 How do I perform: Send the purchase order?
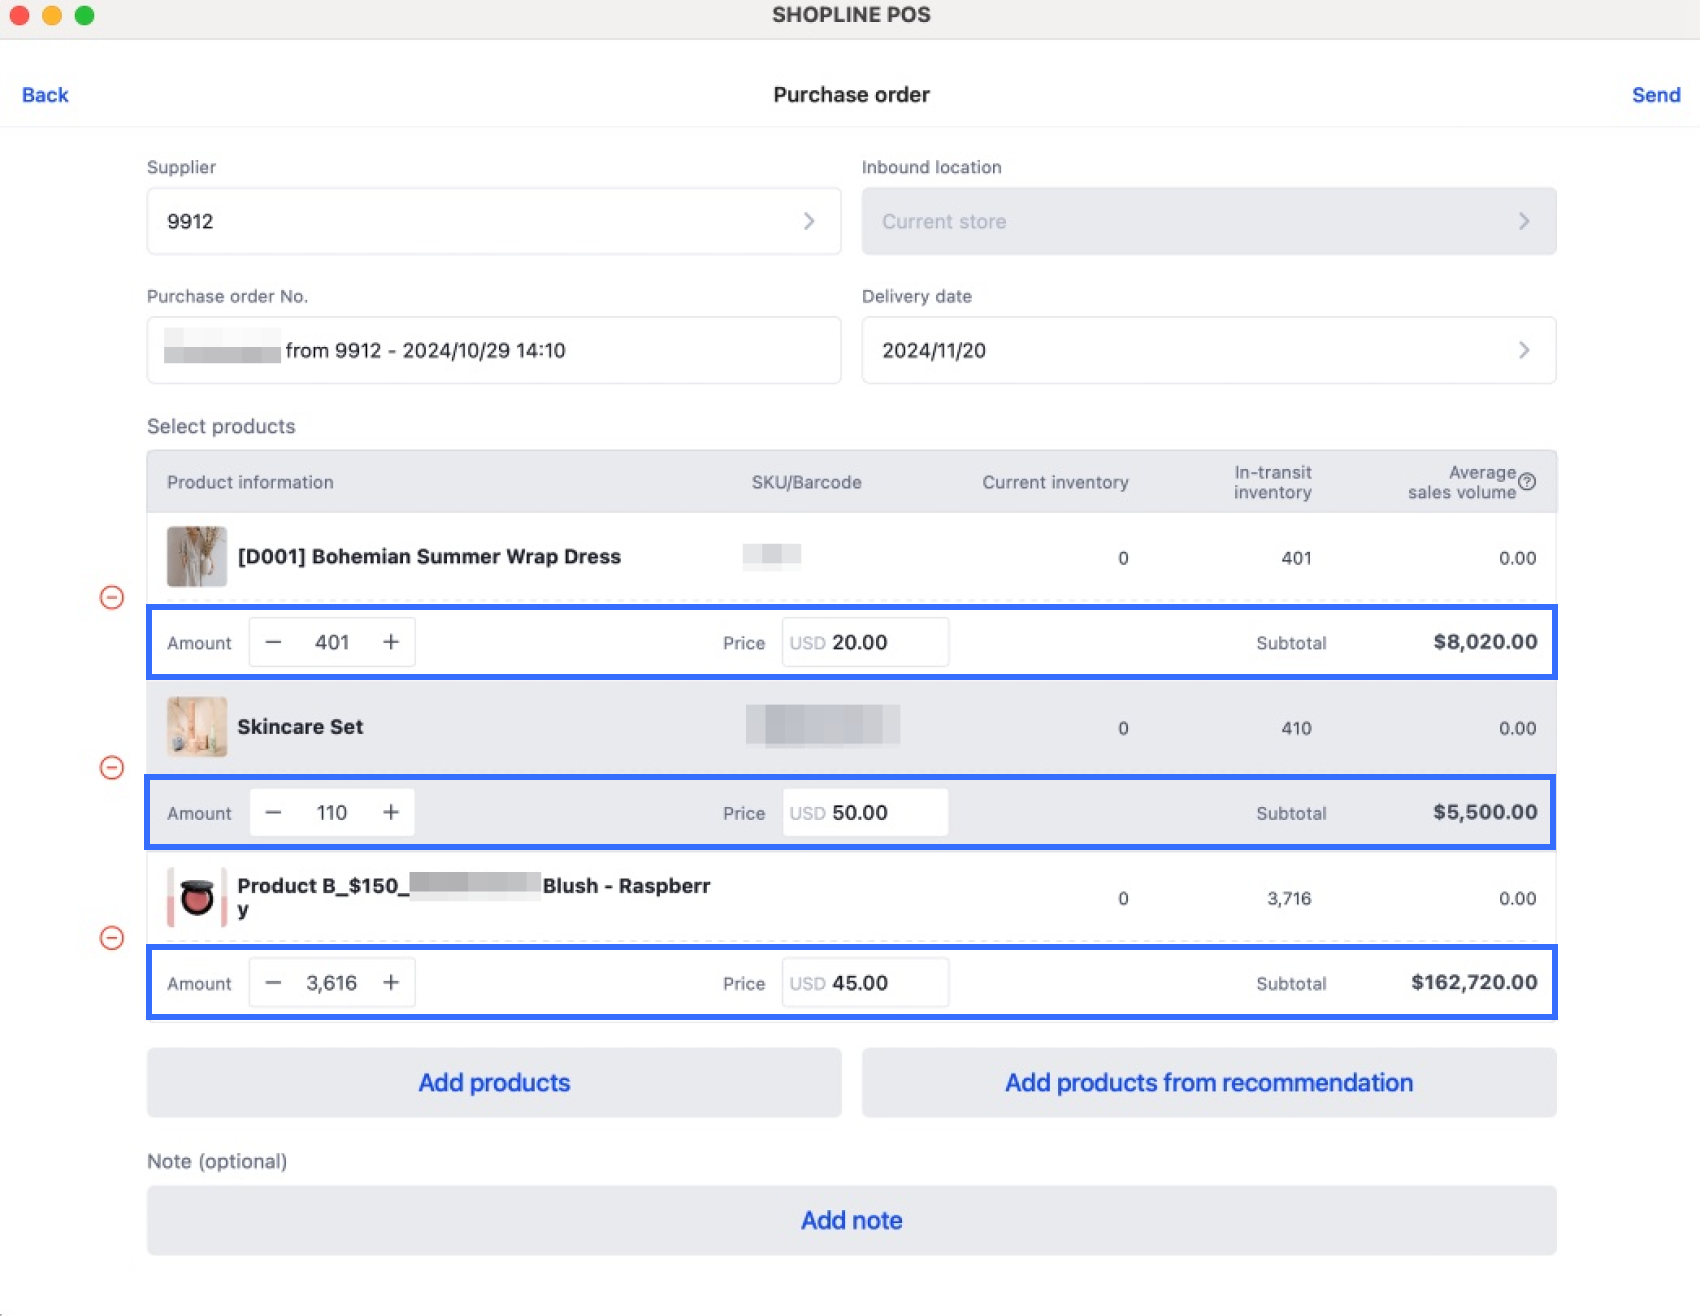tap(1655, 95)
